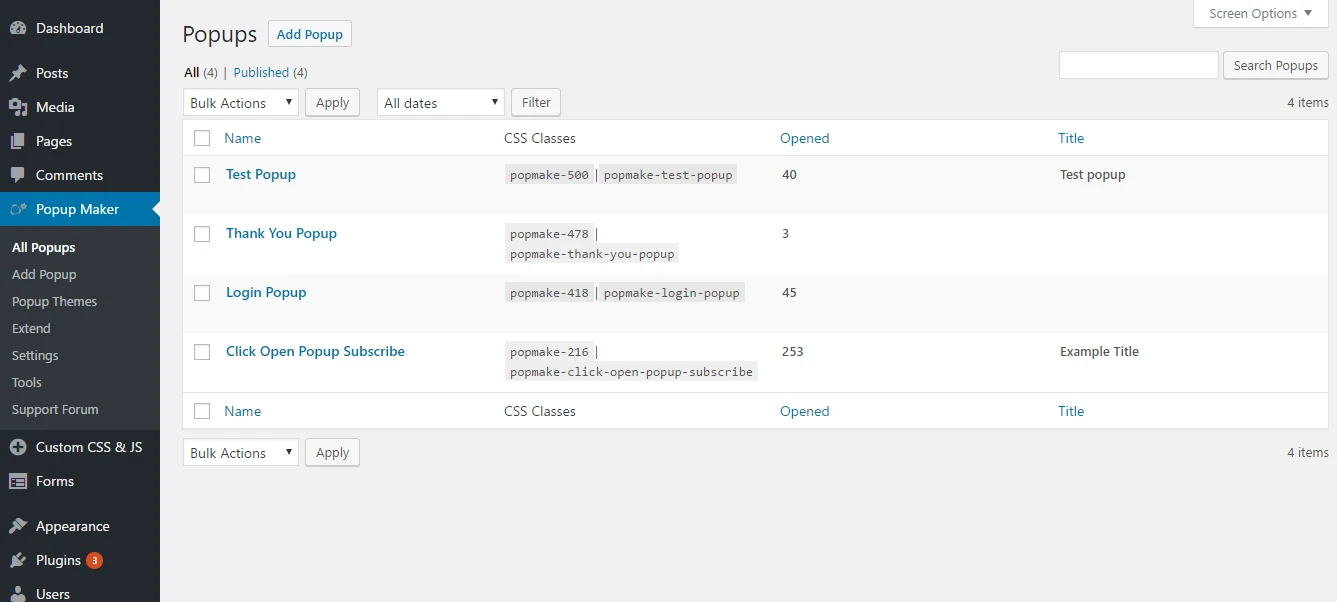Expand the Screen Options panel
Image resolution: width=1337 pixels, height=602 pixels.
pyautogui.click(x=1260, y=14)
